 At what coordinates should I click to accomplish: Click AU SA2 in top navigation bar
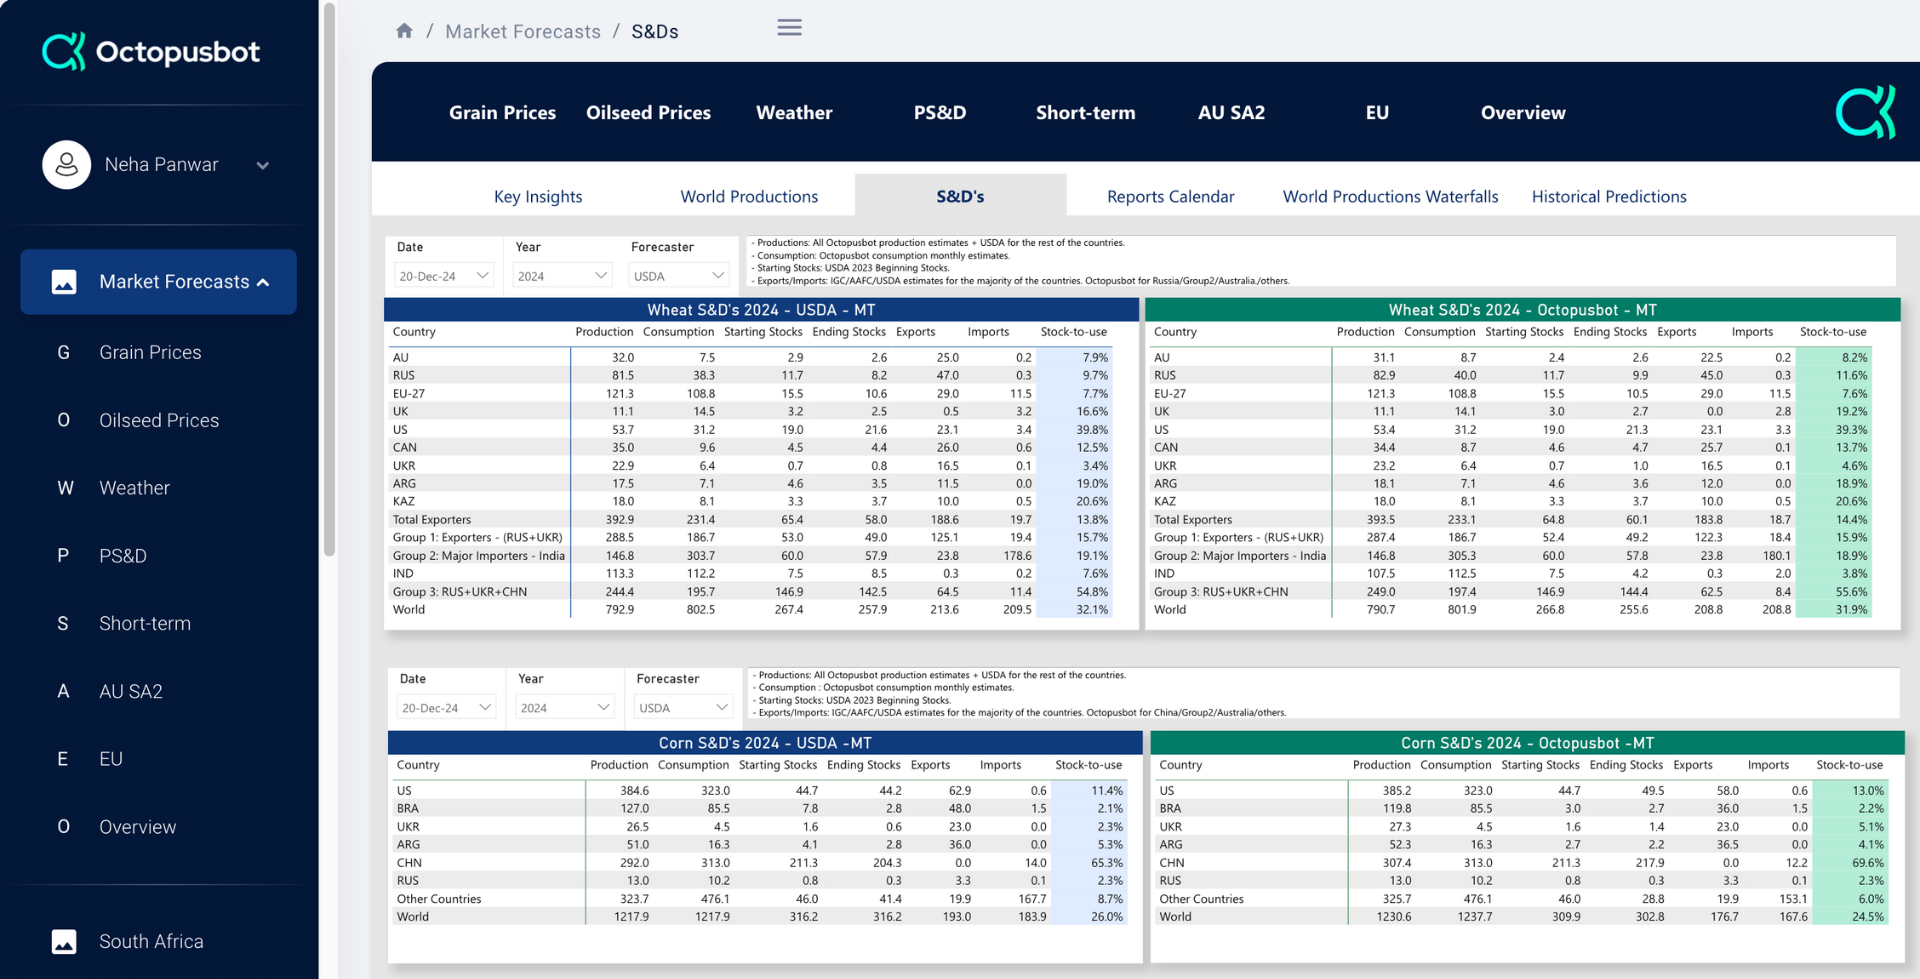[x=1231, y=113]
